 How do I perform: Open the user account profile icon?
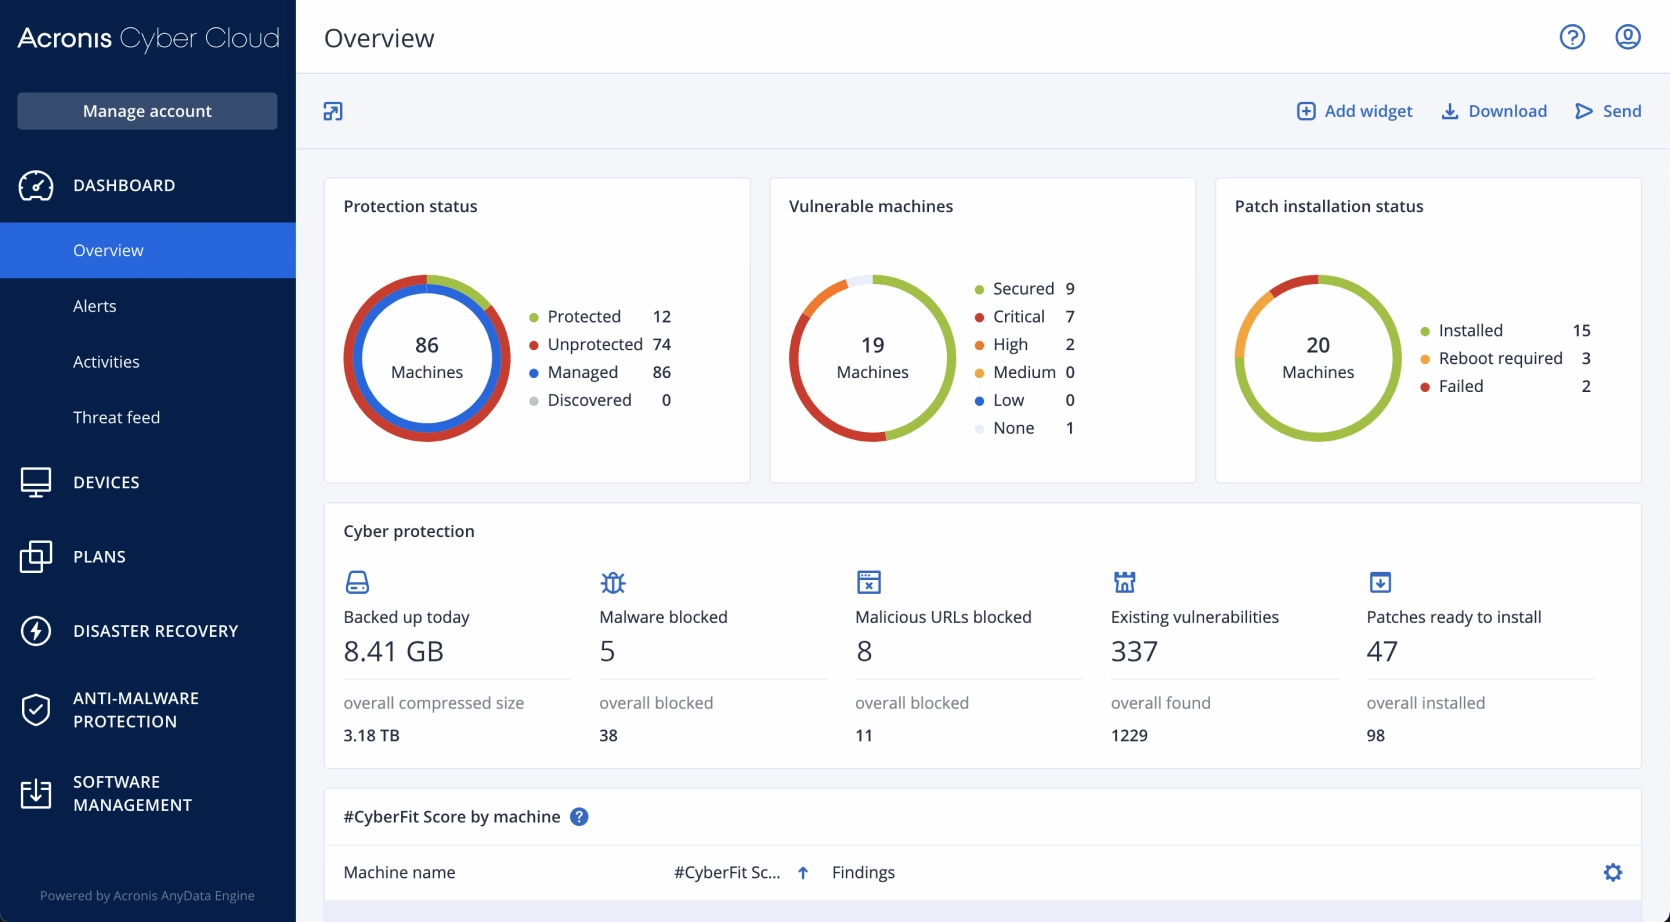[x=1628, y=37]
